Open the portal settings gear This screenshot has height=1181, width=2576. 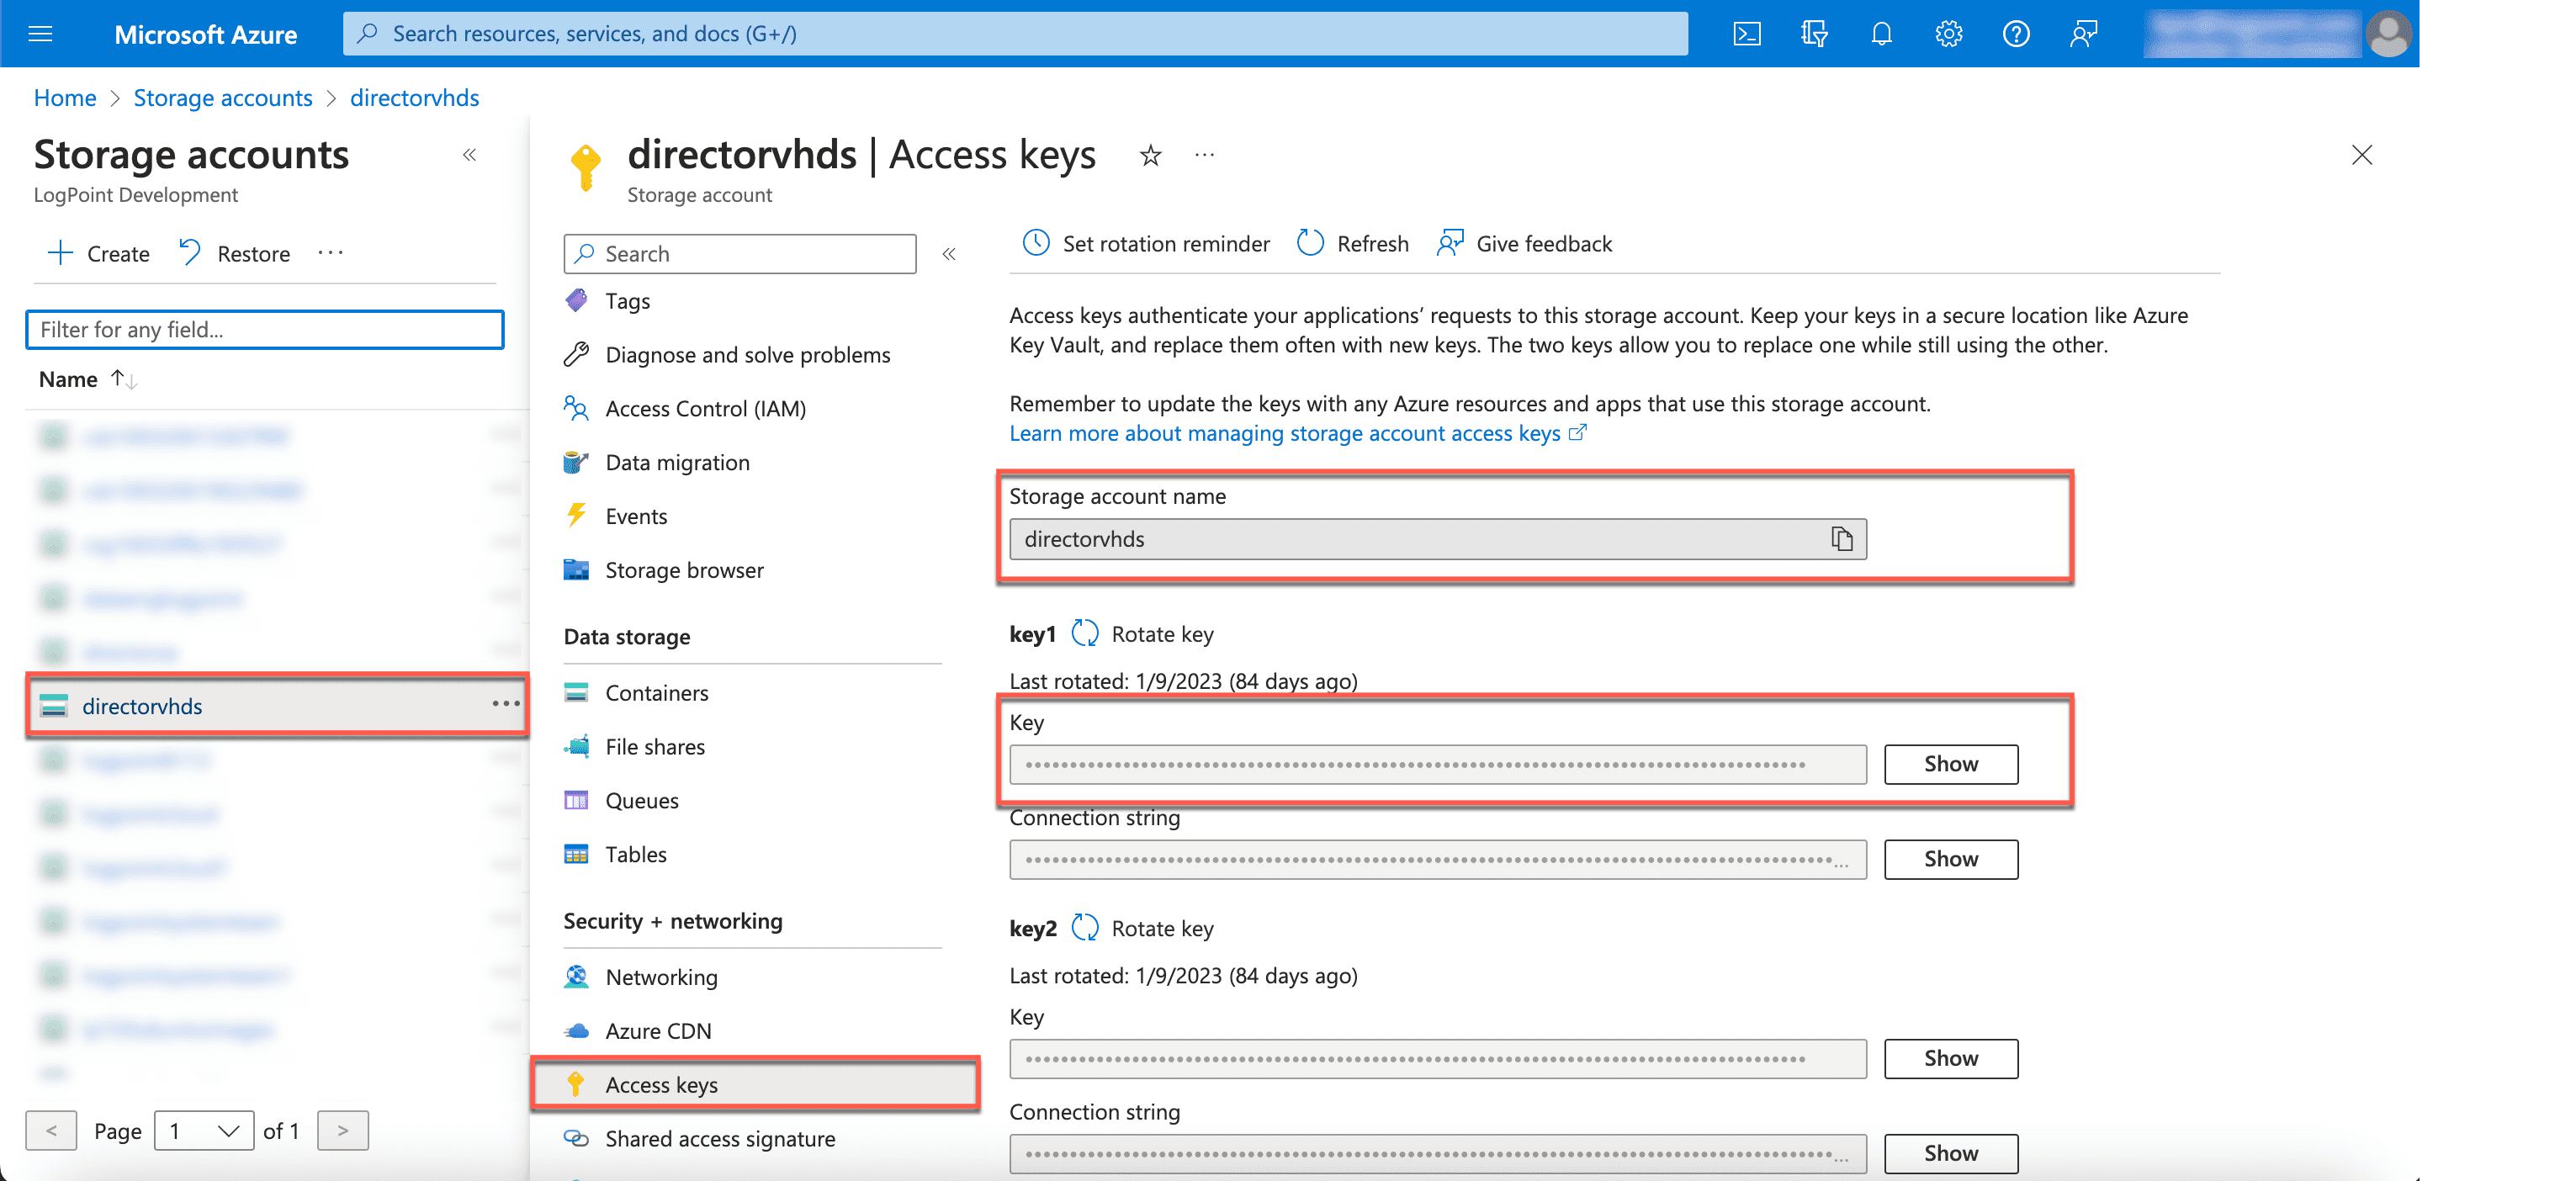point(1948,33)
